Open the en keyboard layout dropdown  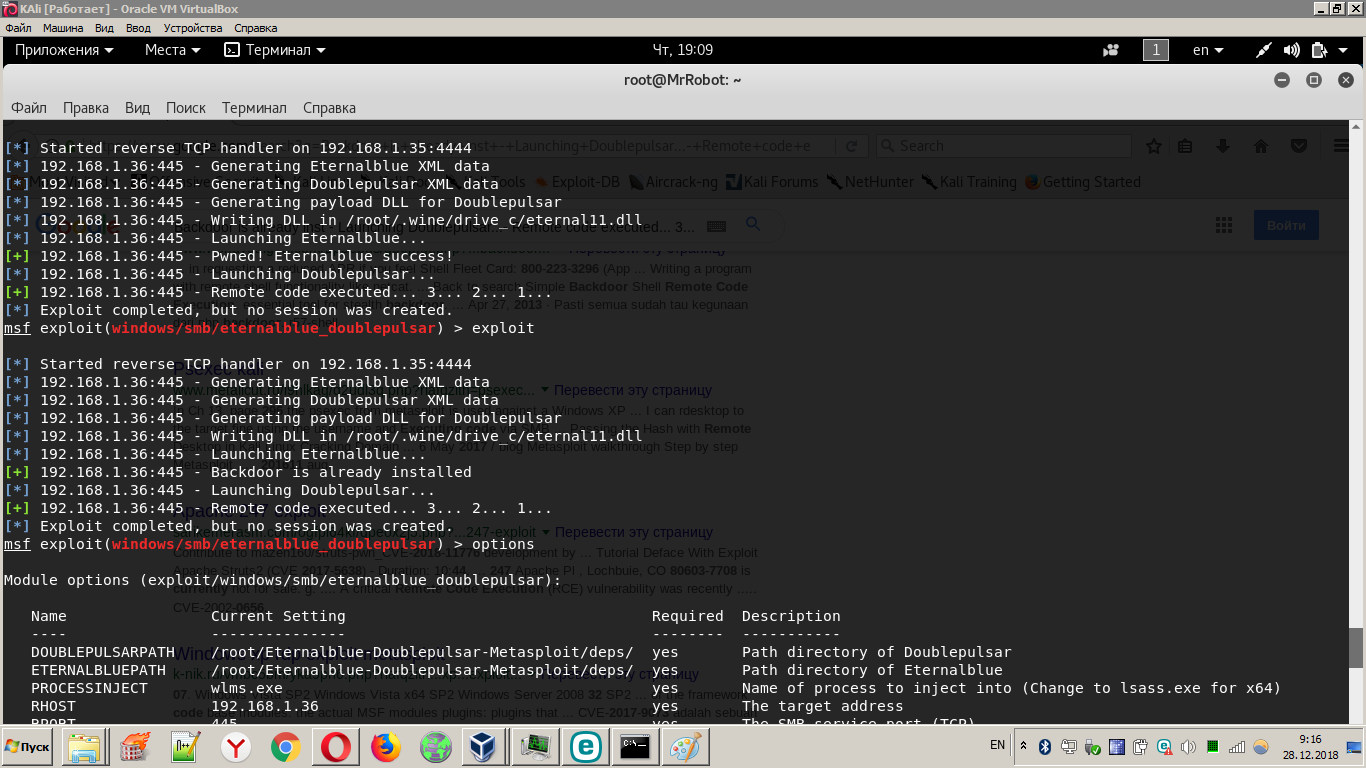[x=1208, y=50]
